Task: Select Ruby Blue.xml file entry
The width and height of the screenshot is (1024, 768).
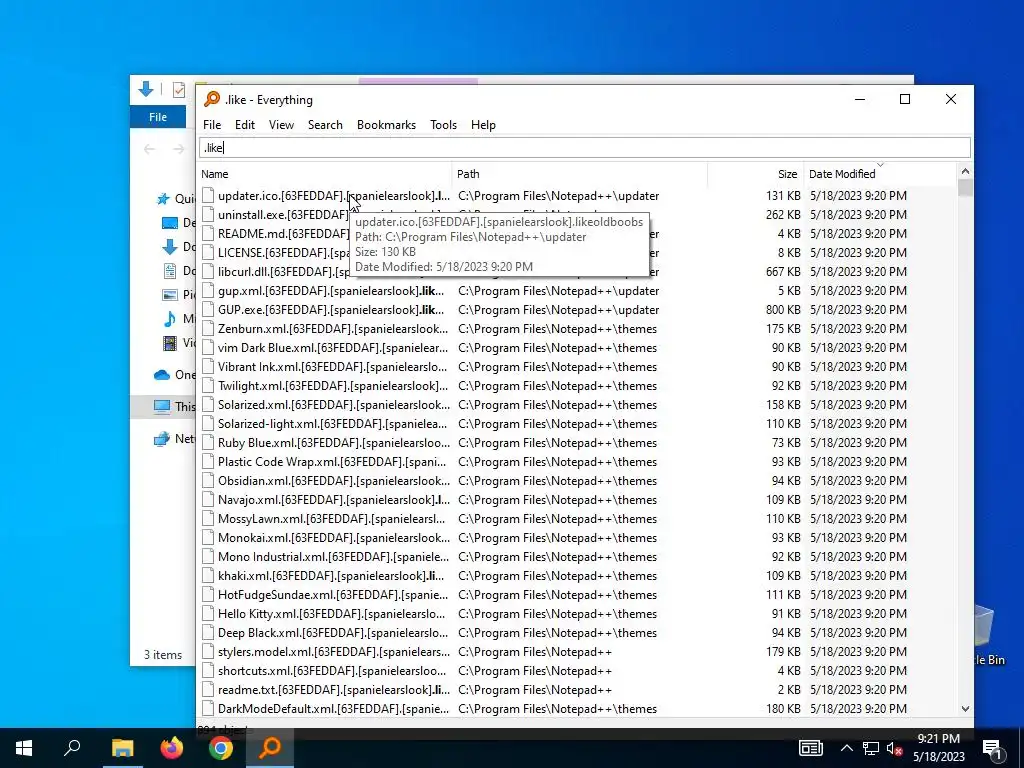Action: (334, 442)
